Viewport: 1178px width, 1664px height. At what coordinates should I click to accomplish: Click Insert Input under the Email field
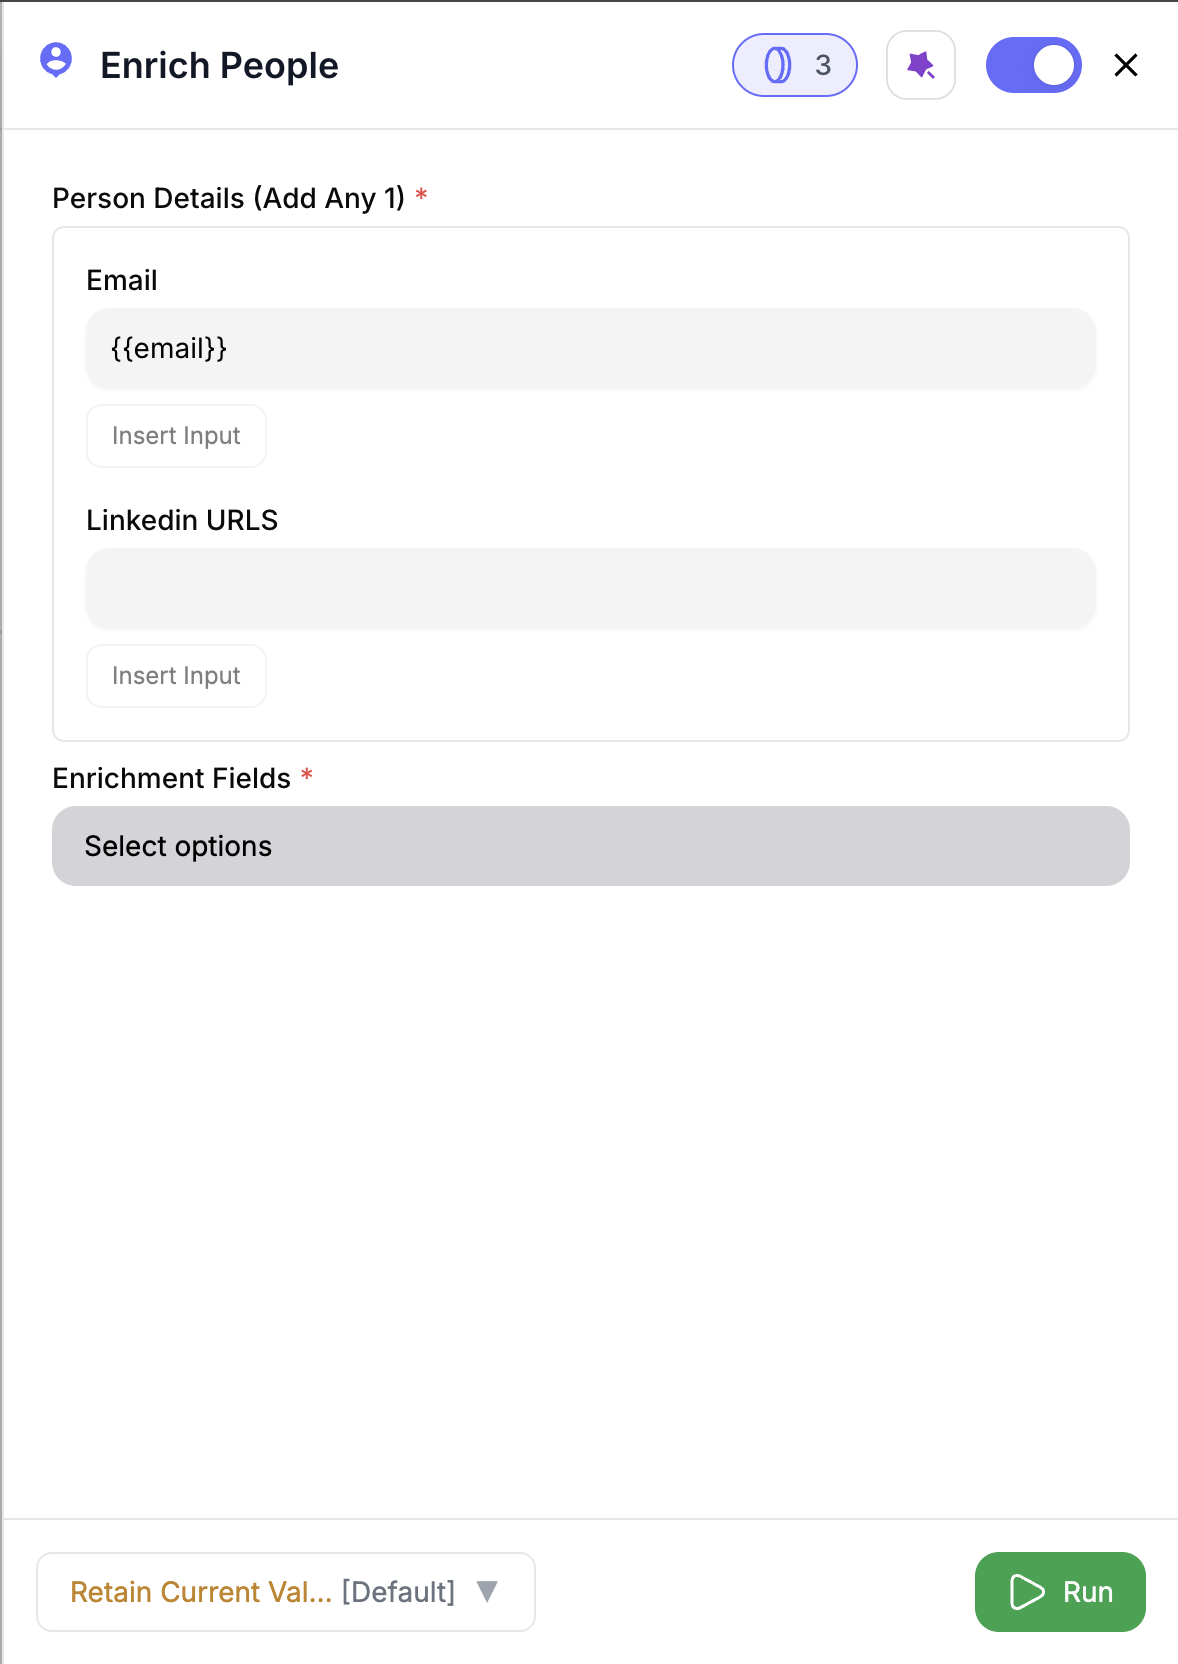176,435
